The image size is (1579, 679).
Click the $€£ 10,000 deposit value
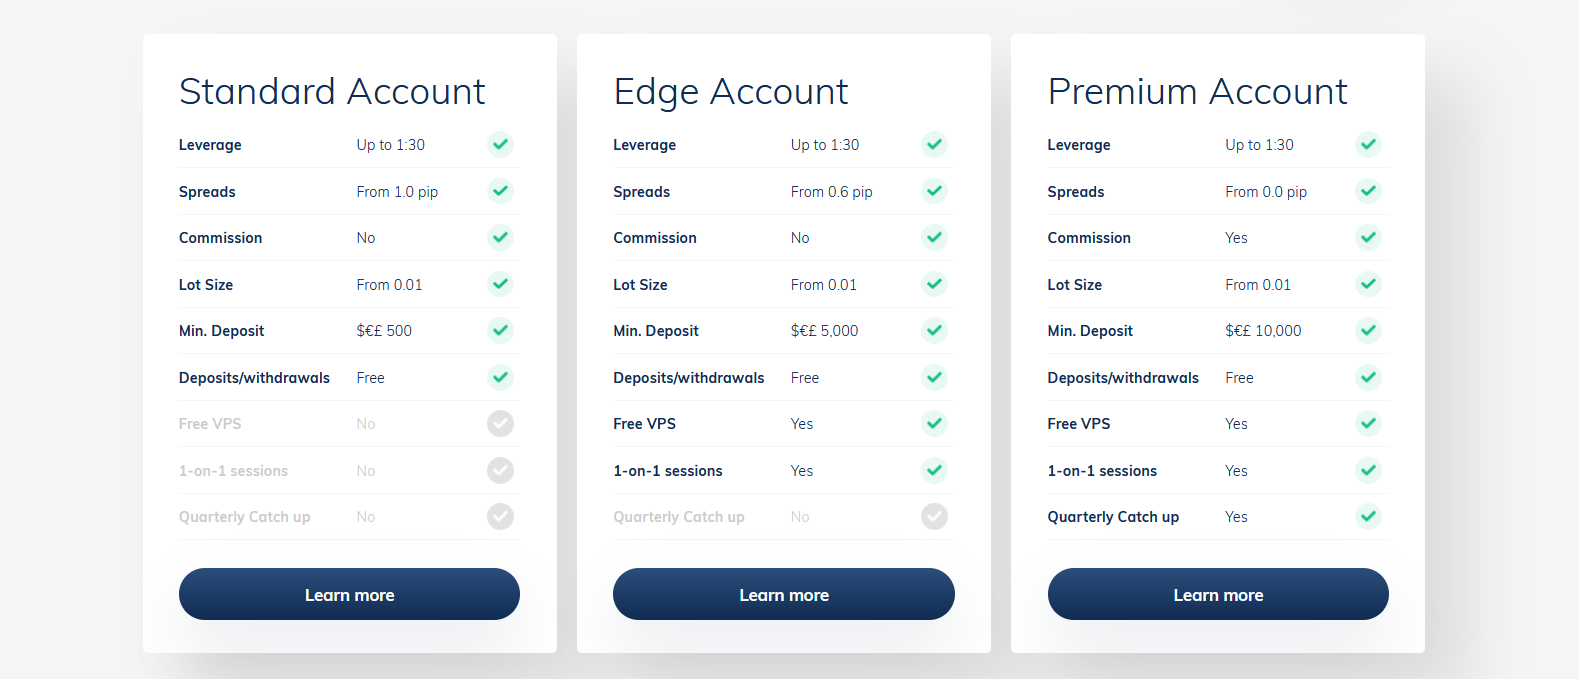pos(1263,331)
